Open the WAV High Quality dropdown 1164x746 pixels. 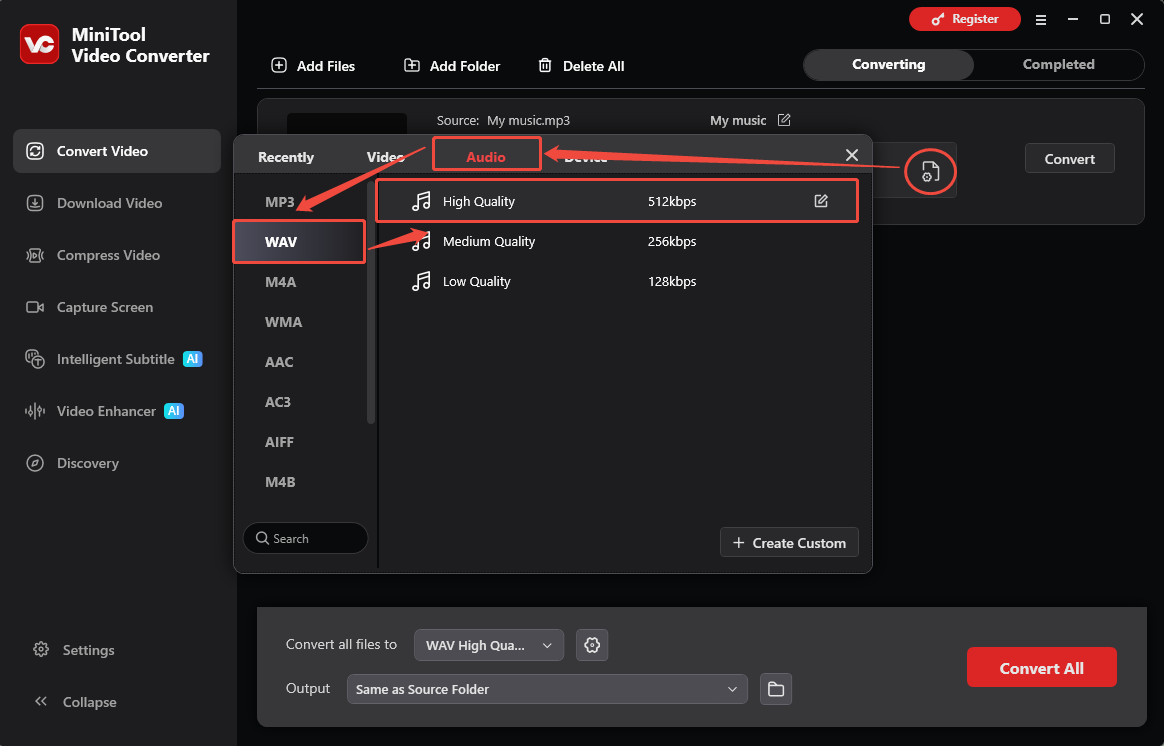click(x=488, y=645)
